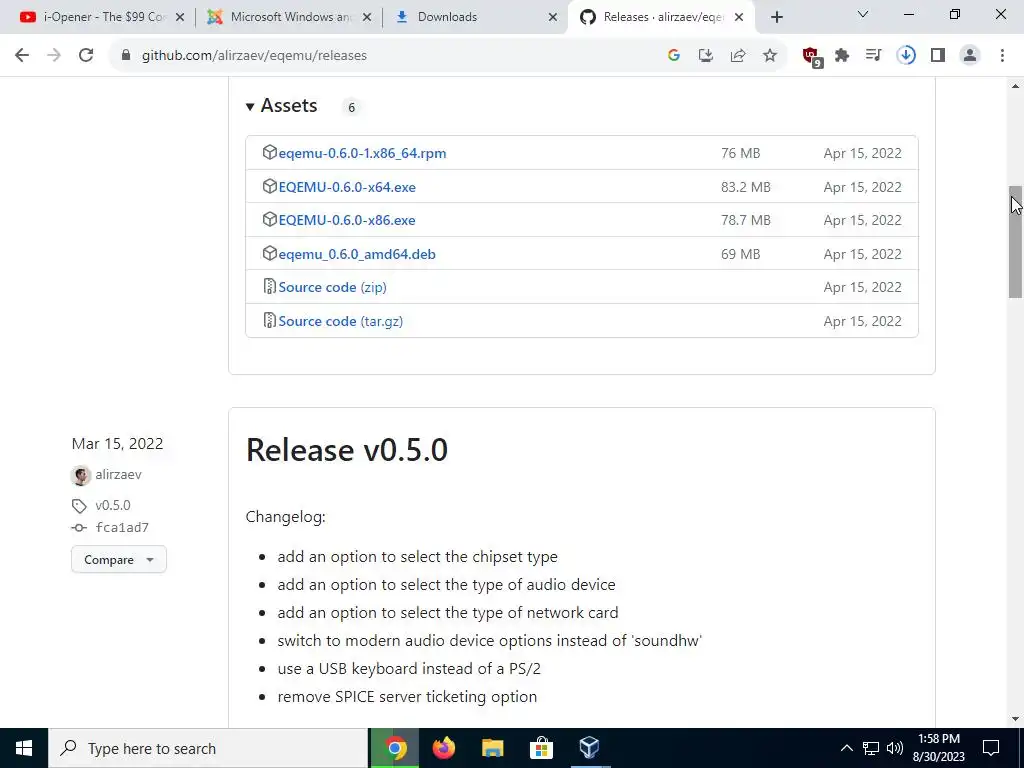Download Source code (zip)

[332, 287]
